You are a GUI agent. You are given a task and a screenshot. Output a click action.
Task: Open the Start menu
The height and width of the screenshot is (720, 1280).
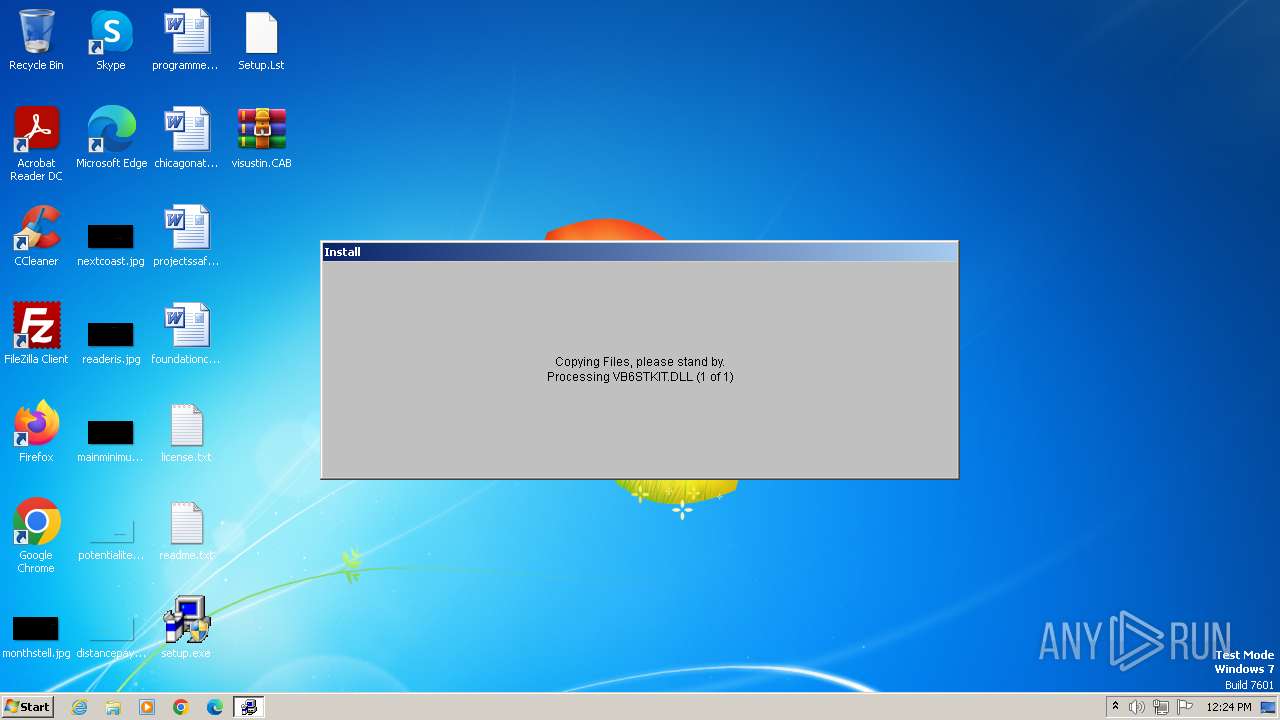click(27, 707)
